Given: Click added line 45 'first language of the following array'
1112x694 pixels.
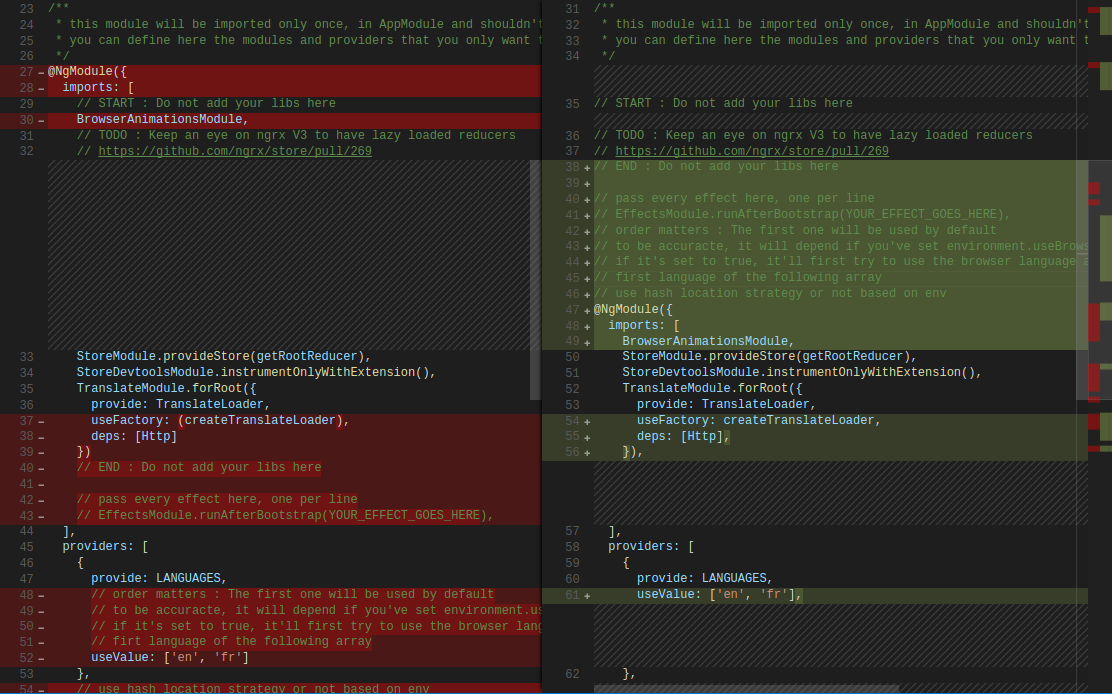Looking at the screenshot, I should tap(738, 278).
